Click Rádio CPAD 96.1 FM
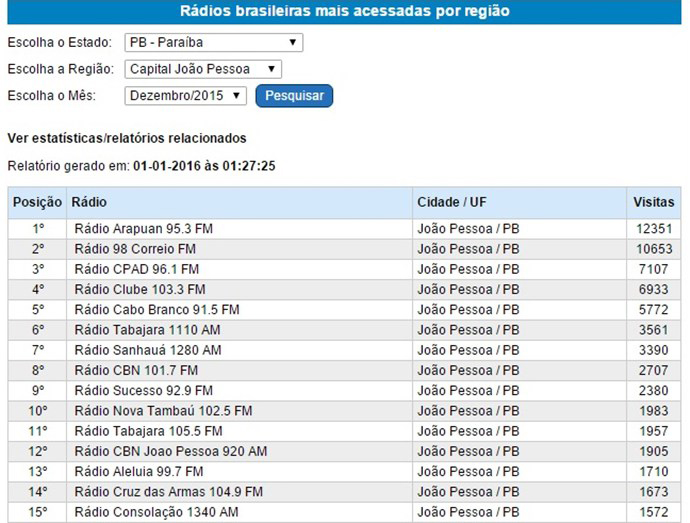The height and width of the screenshot is (523, 690). click(136, 269)
